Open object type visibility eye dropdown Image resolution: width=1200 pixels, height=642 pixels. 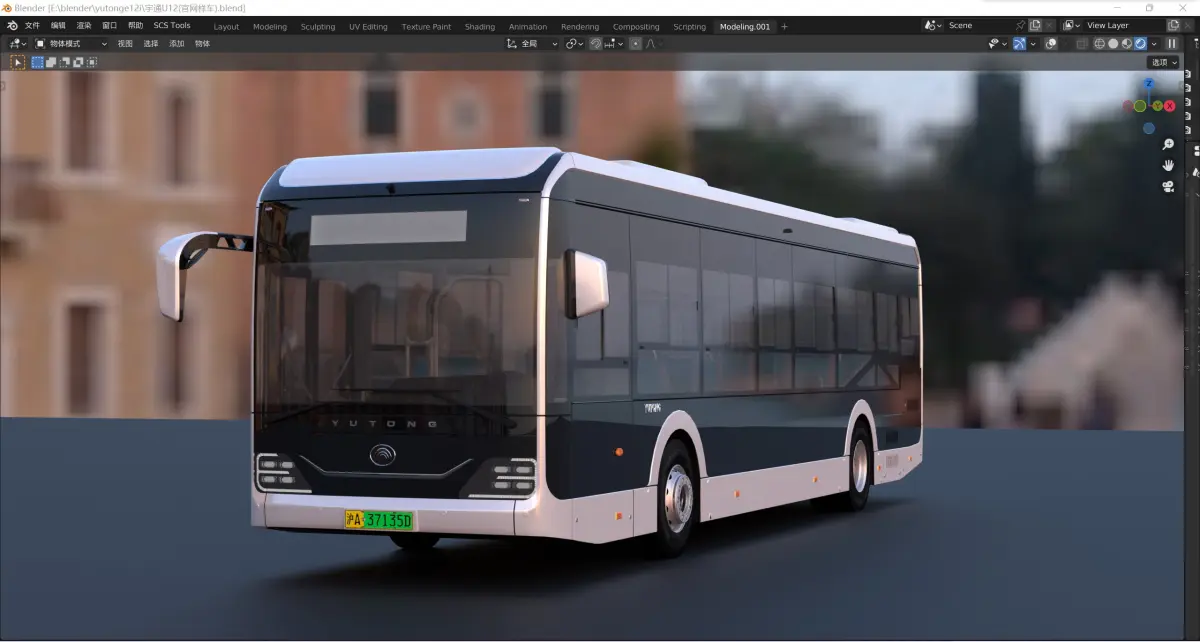coord(998,44)
